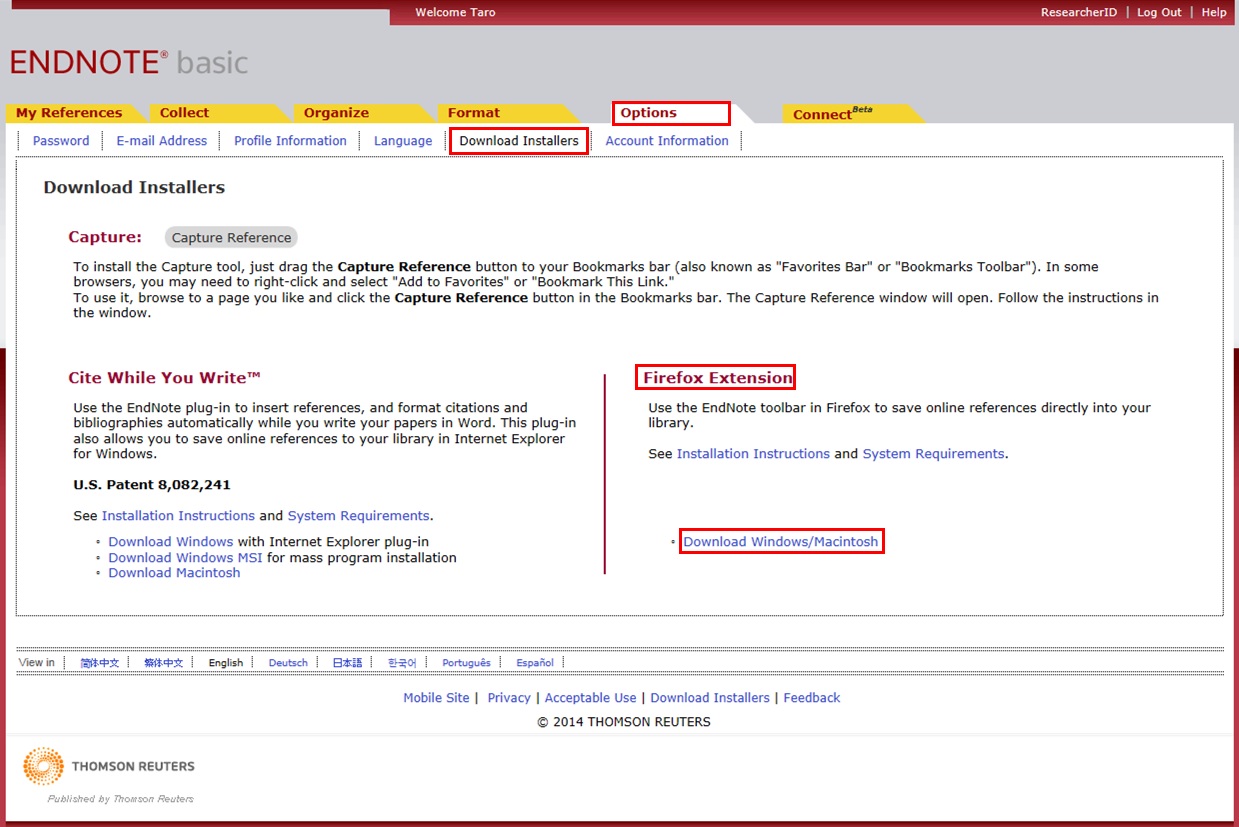Switch the view language to Deutsch
The image size is (1239, 827).
[288, 663]
